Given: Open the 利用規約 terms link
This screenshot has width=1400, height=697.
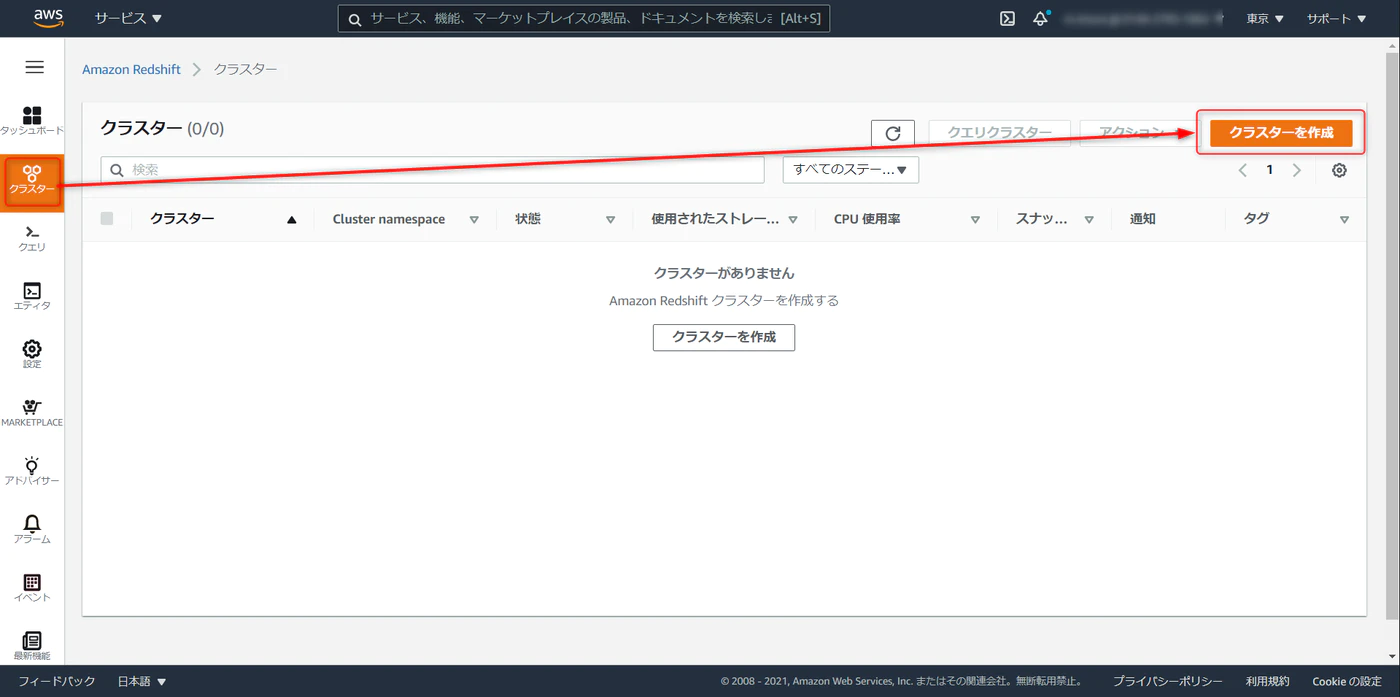Looking at the screenshot, I should [1268, 681].
